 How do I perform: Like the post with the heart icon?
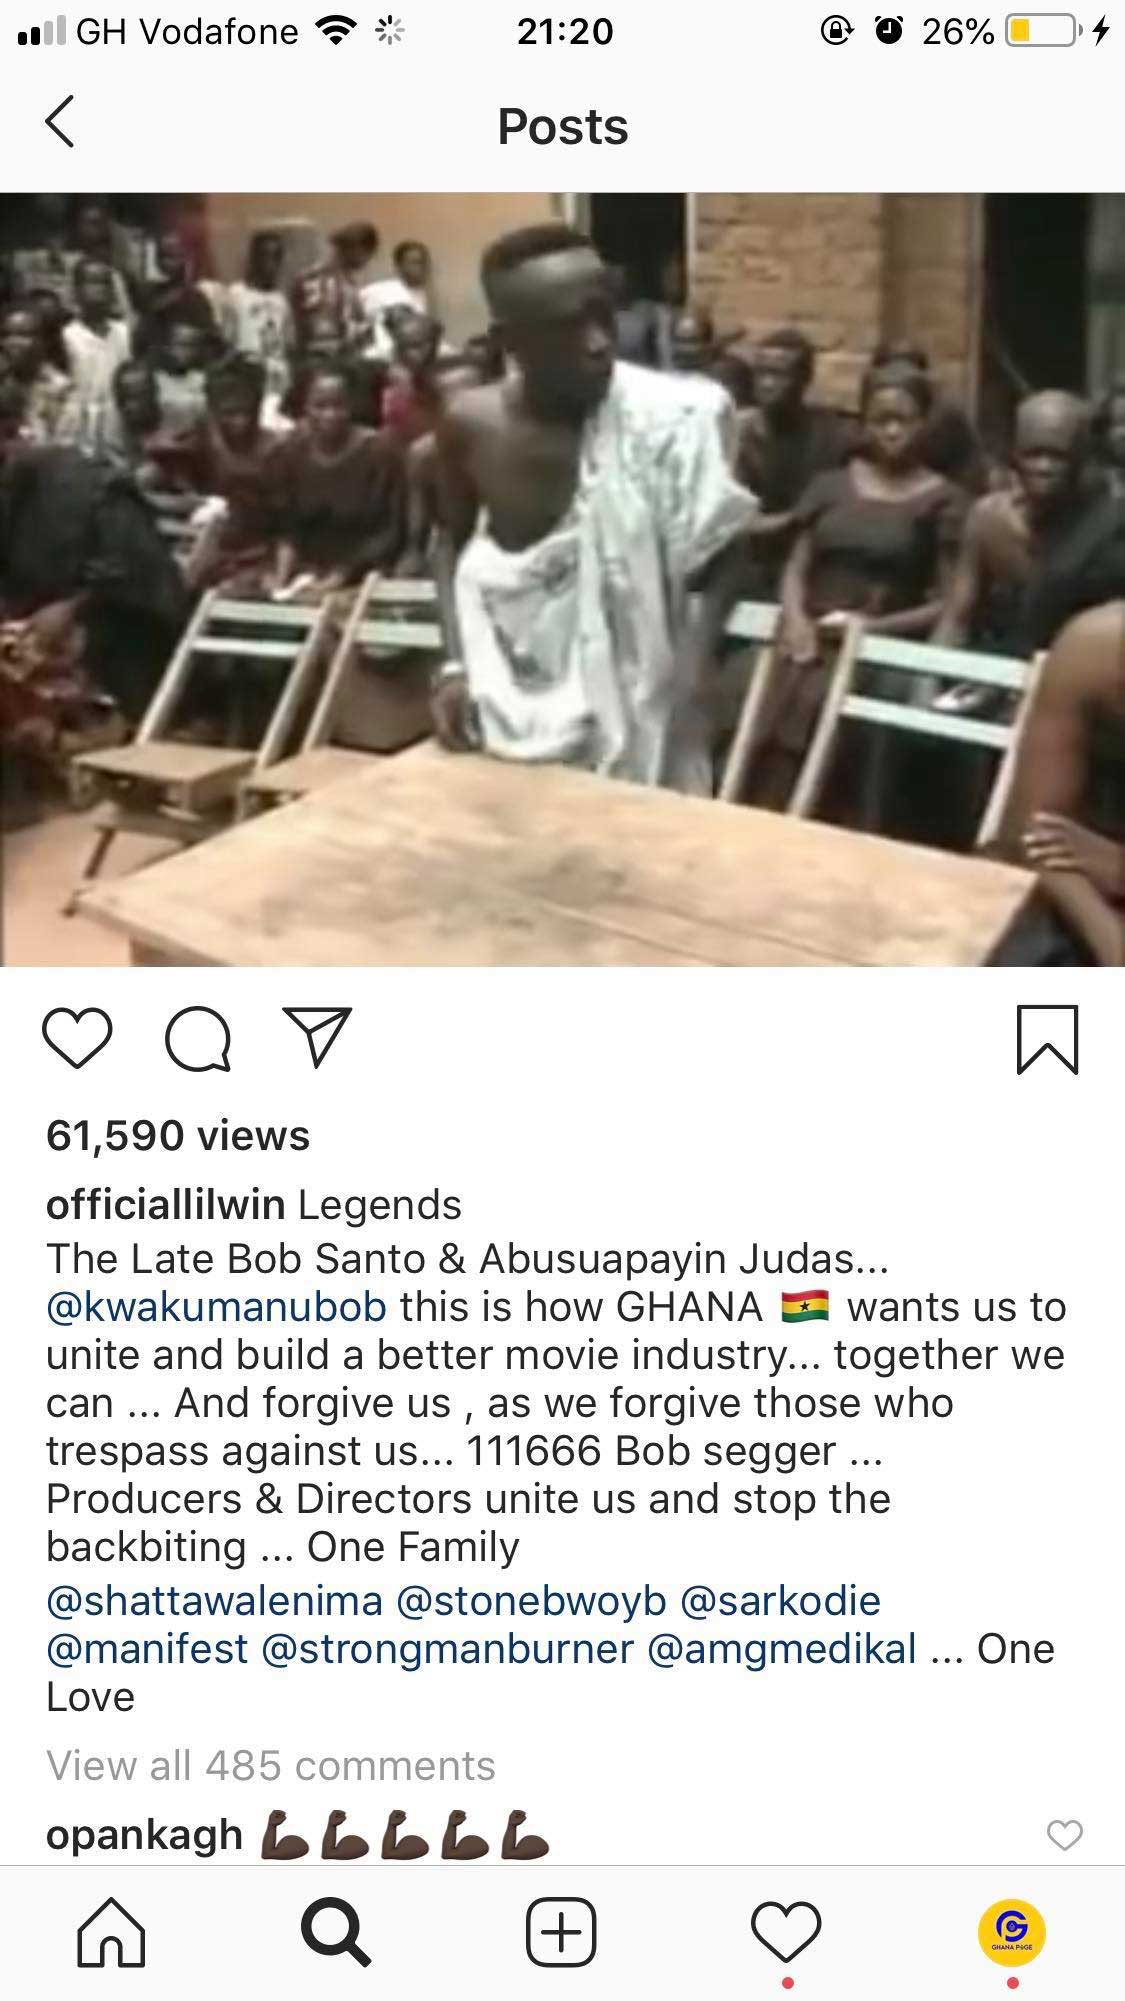pos(78,1039)
